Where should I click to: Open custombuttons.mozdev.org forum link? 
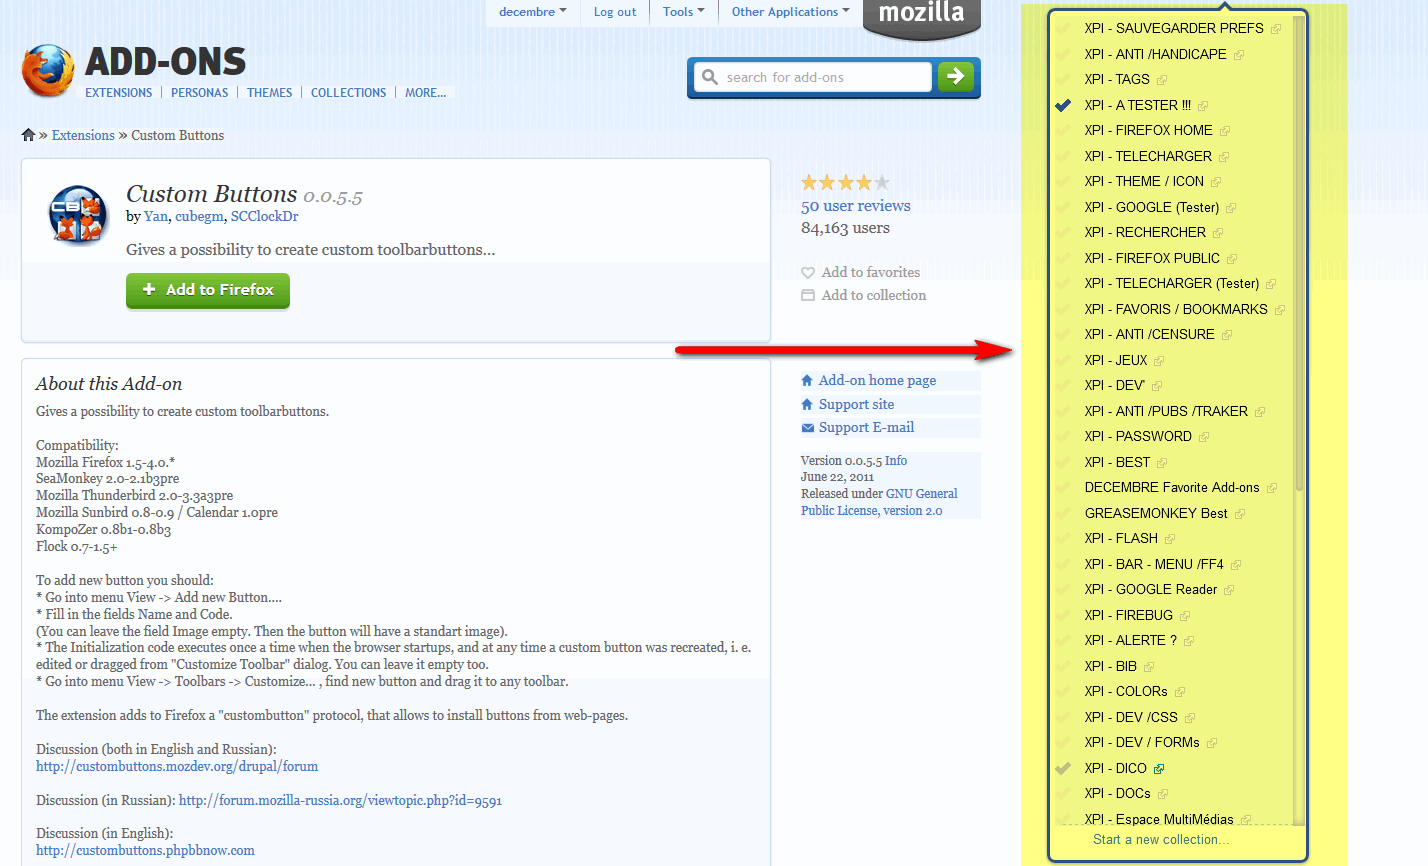coord(177,767)
